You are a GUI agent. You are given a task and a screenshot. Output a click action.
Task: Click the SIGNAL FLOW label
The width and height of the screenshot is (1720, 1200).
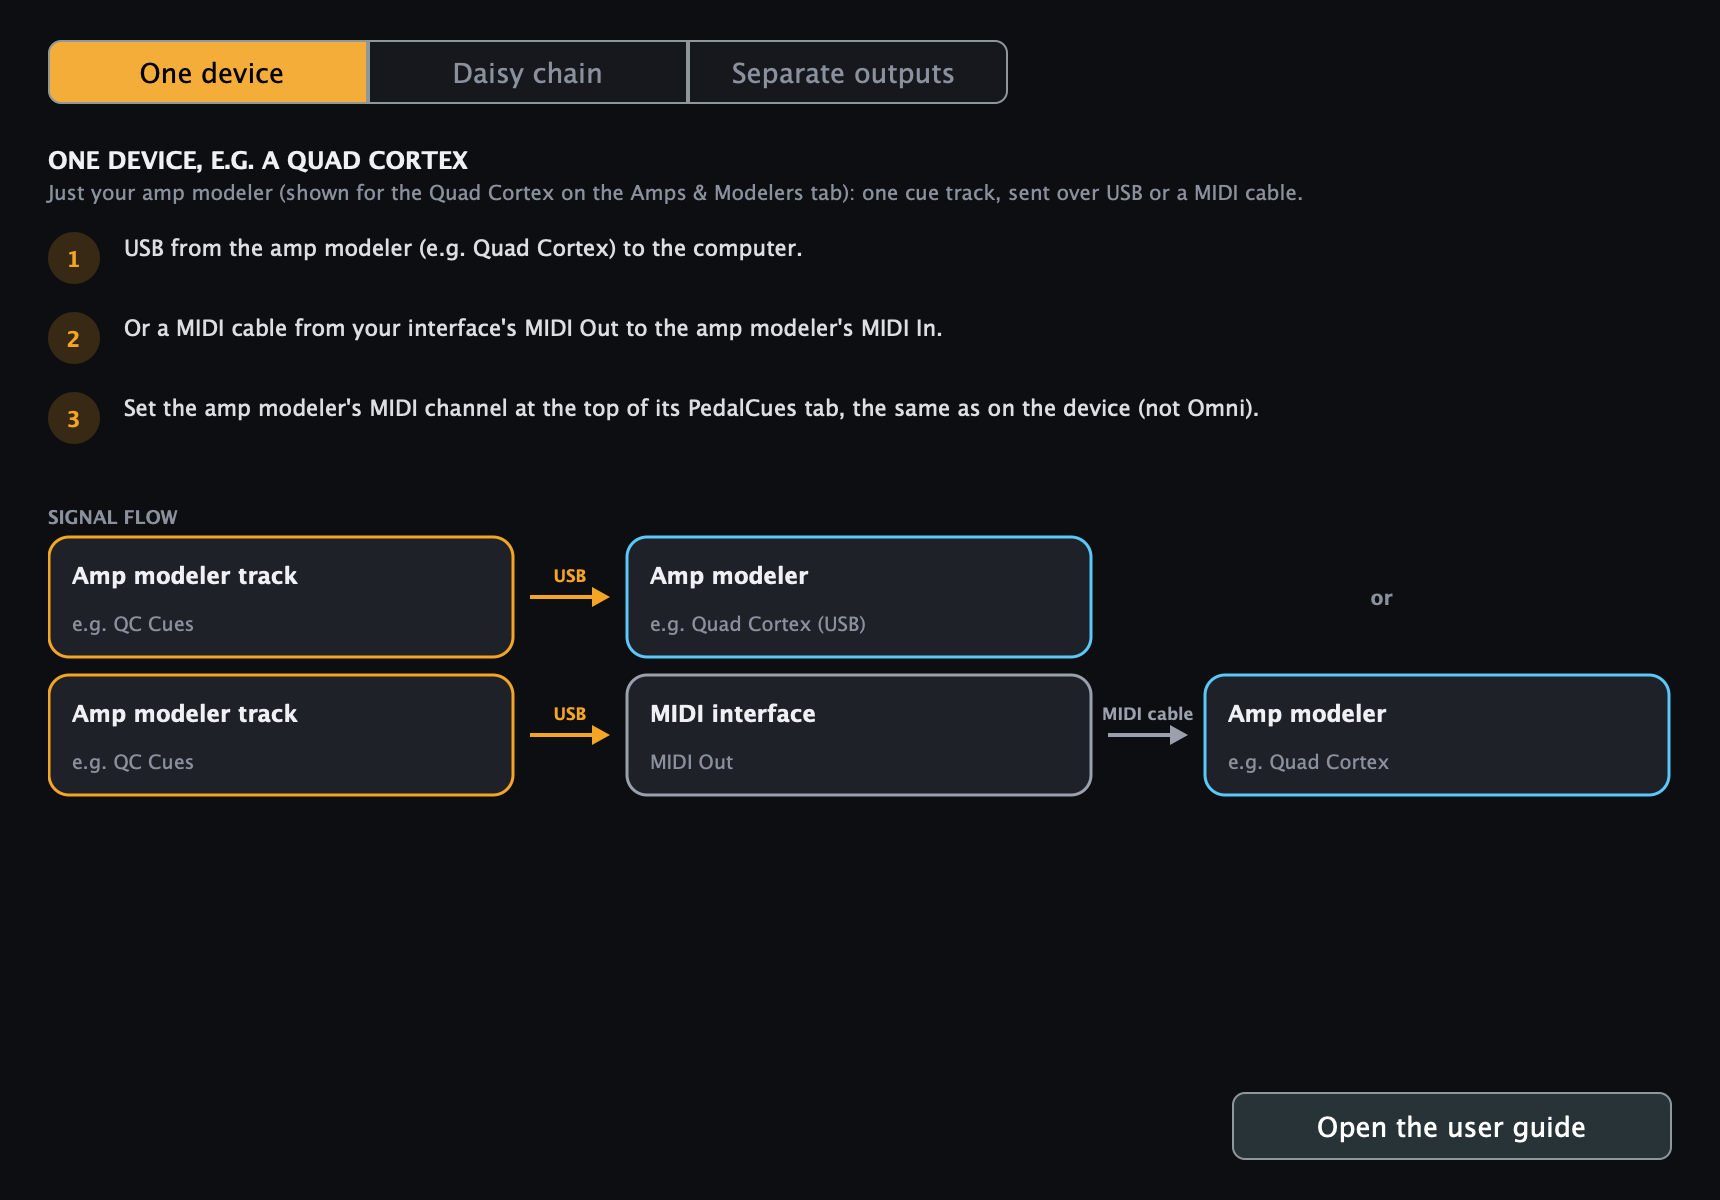click(x=113, y=517)
